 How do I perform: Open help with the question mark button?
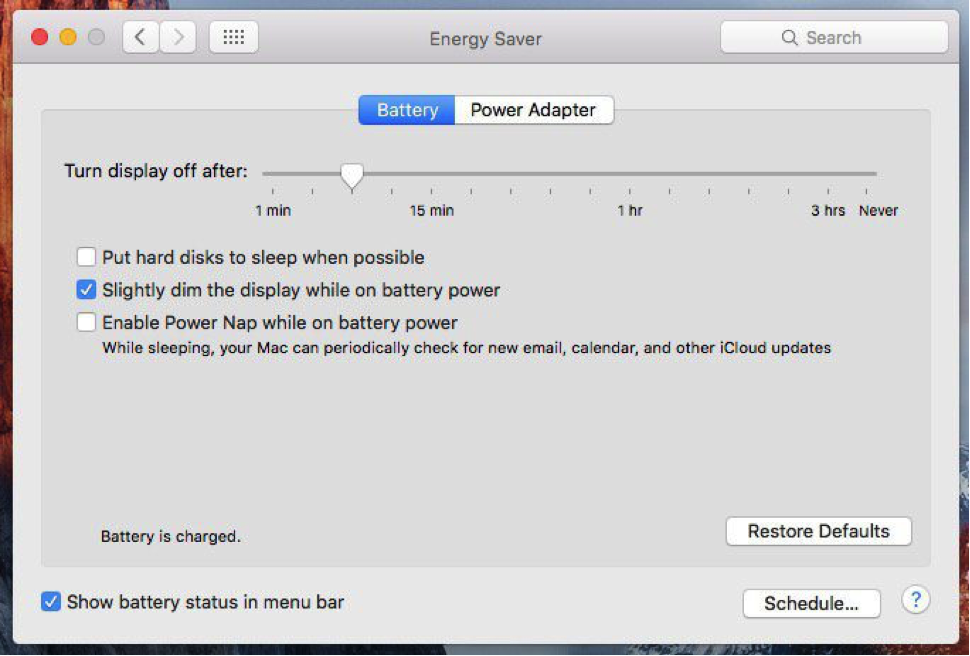(916, 600)
